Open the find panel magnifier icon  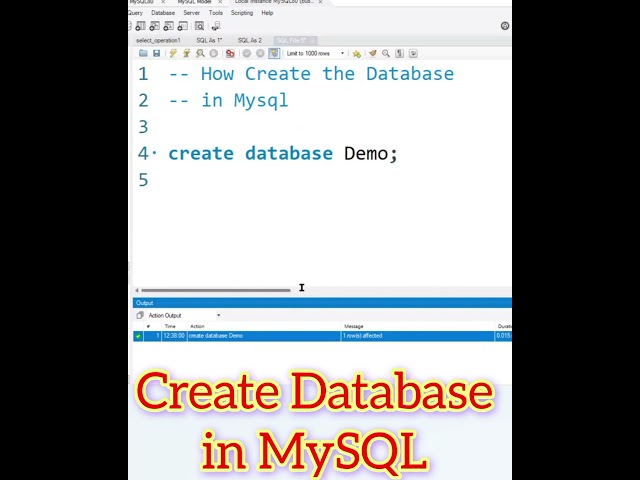386,53
